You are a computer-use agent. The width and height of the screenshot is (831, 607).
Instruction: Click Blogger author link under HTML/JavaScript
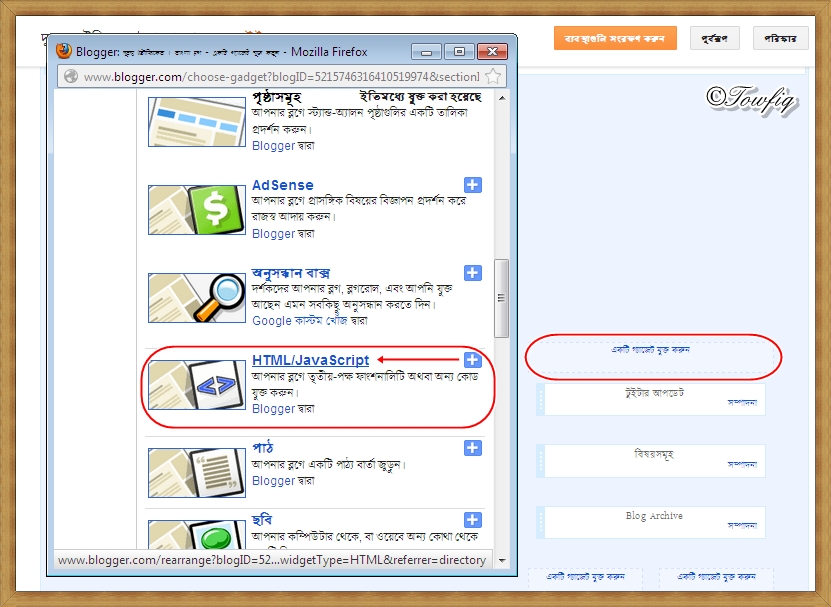pyautogui.click(x=273, y=409)
